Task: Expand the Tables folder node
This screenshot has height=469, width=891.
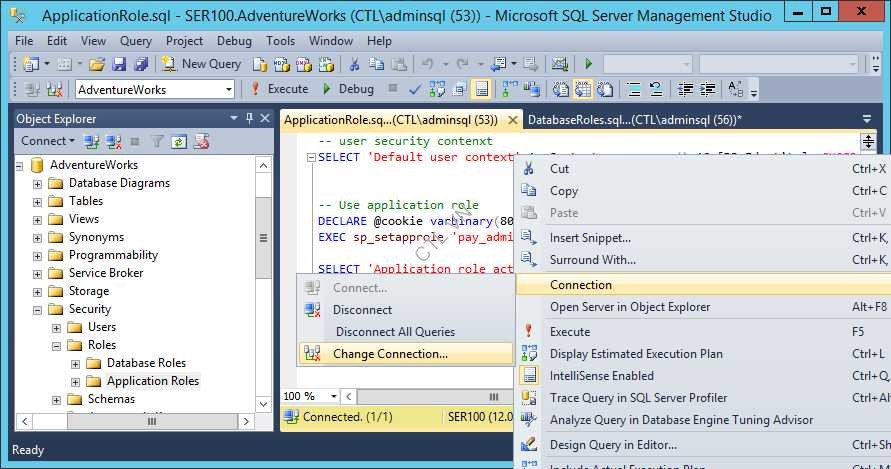Action: tap(37, 201)
